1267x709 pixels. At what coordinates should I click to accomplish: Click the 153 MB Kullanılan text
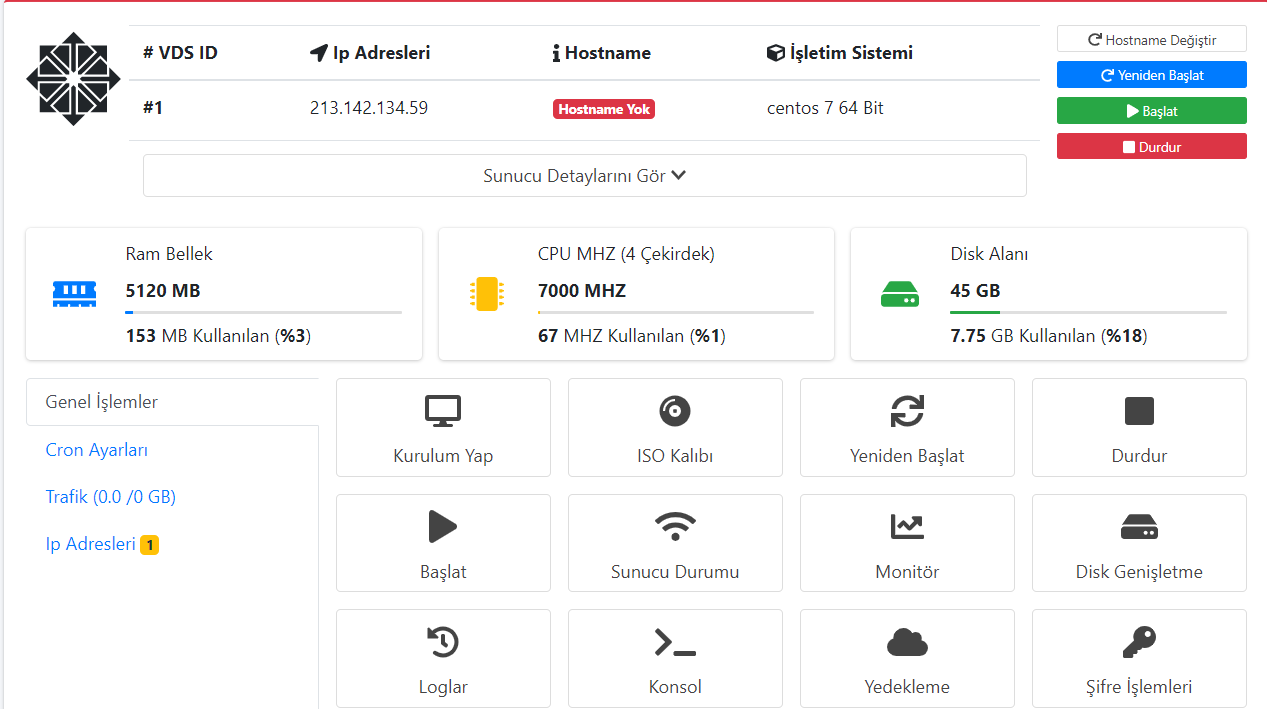(x=218, y=336)
